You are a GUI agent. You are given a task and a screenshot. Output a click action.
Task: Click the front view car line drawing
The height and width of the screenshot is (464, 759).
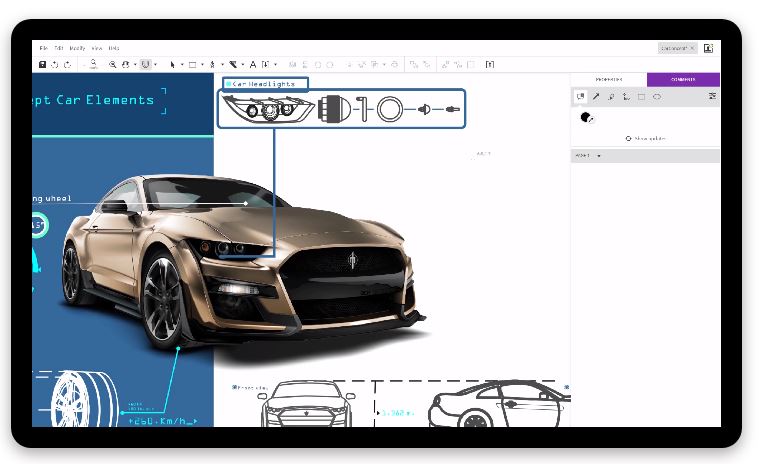click(306, 404)
